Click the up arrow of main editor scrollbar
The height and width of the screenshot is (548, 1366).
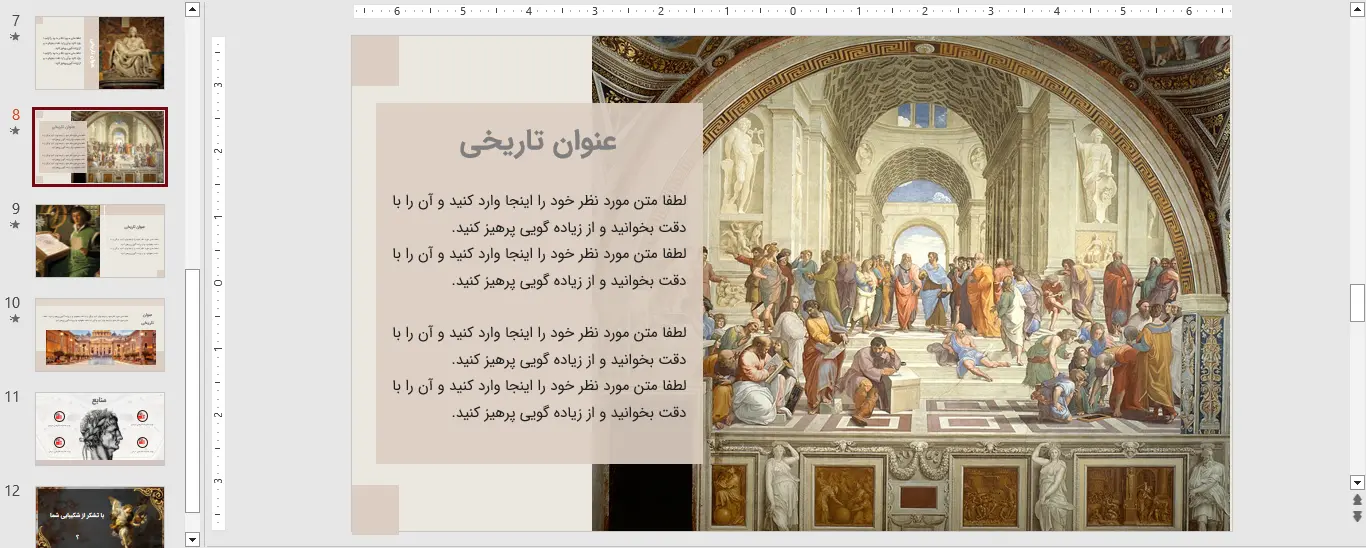point(1357,9)
